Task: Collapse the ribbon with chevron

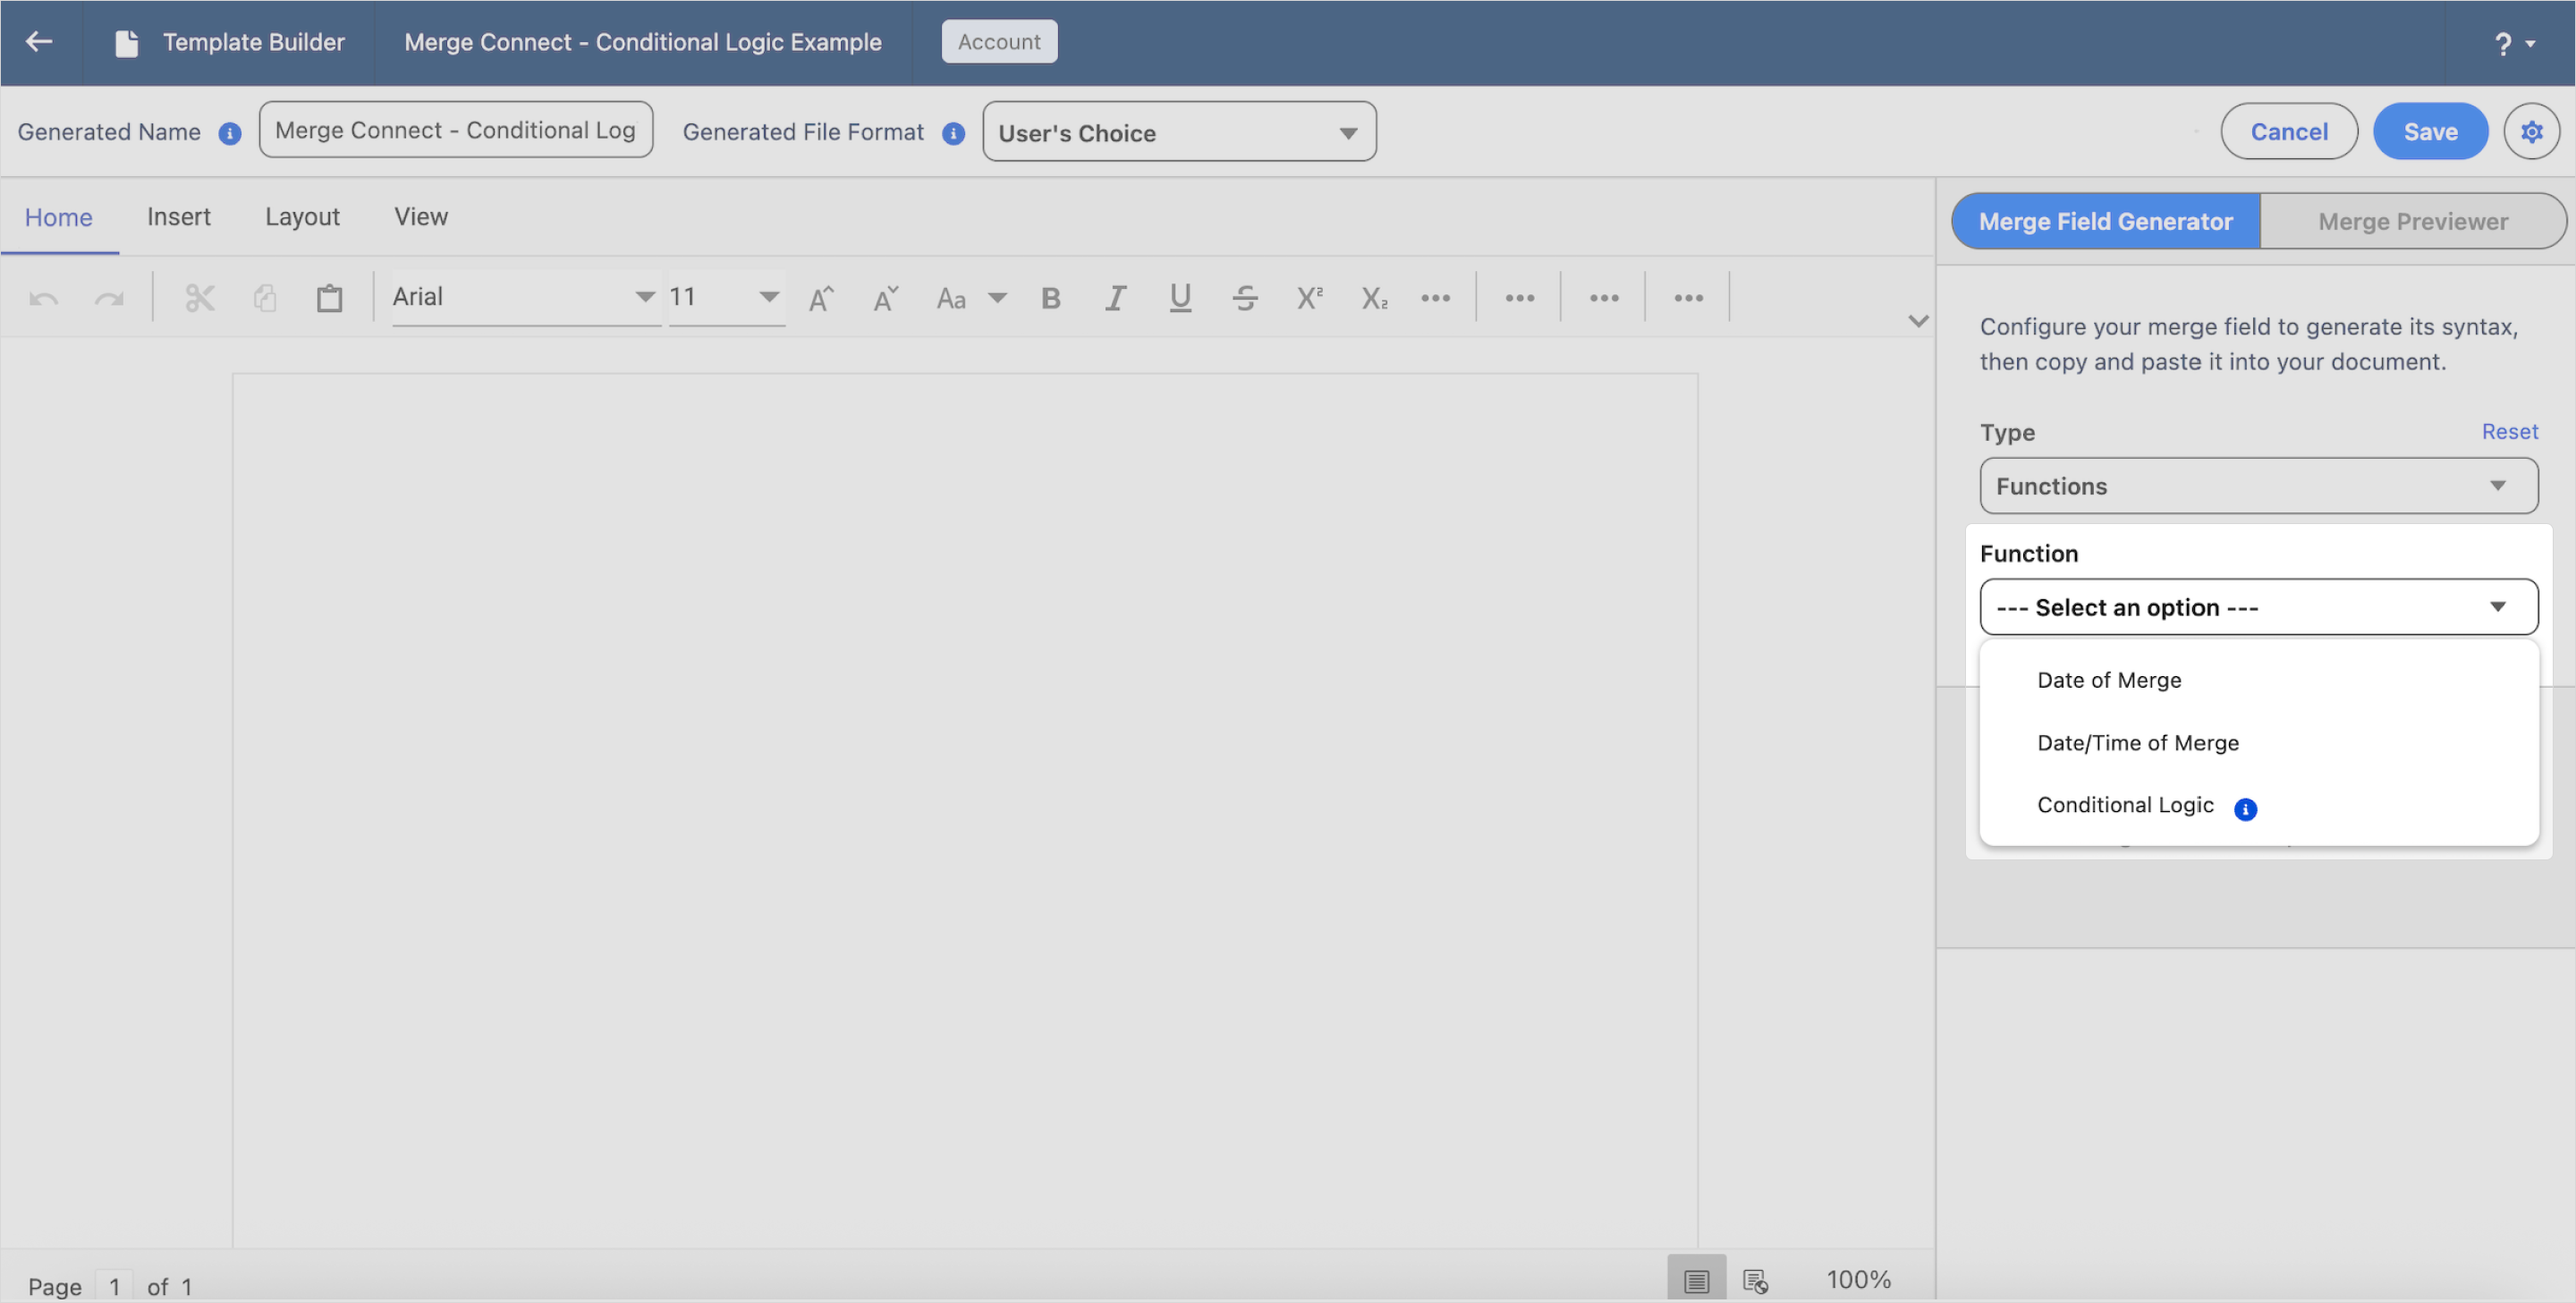Action: click(1917, 321)
